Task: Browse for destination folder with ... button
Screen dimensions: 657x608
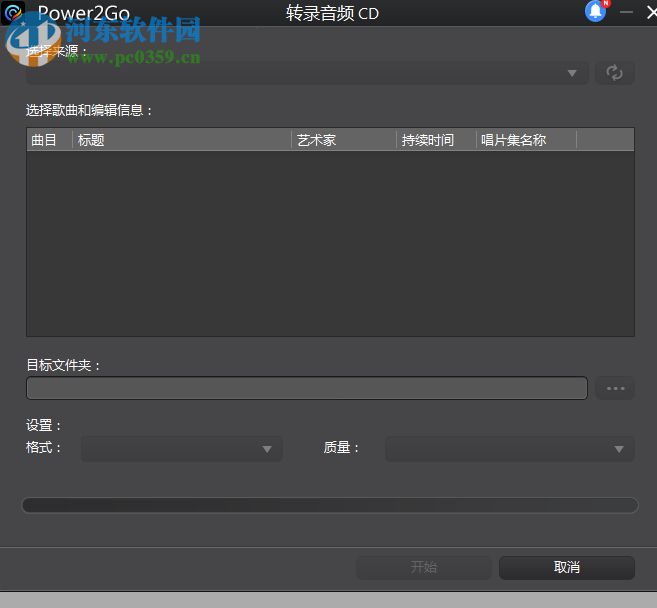Action: coord(615,388)
